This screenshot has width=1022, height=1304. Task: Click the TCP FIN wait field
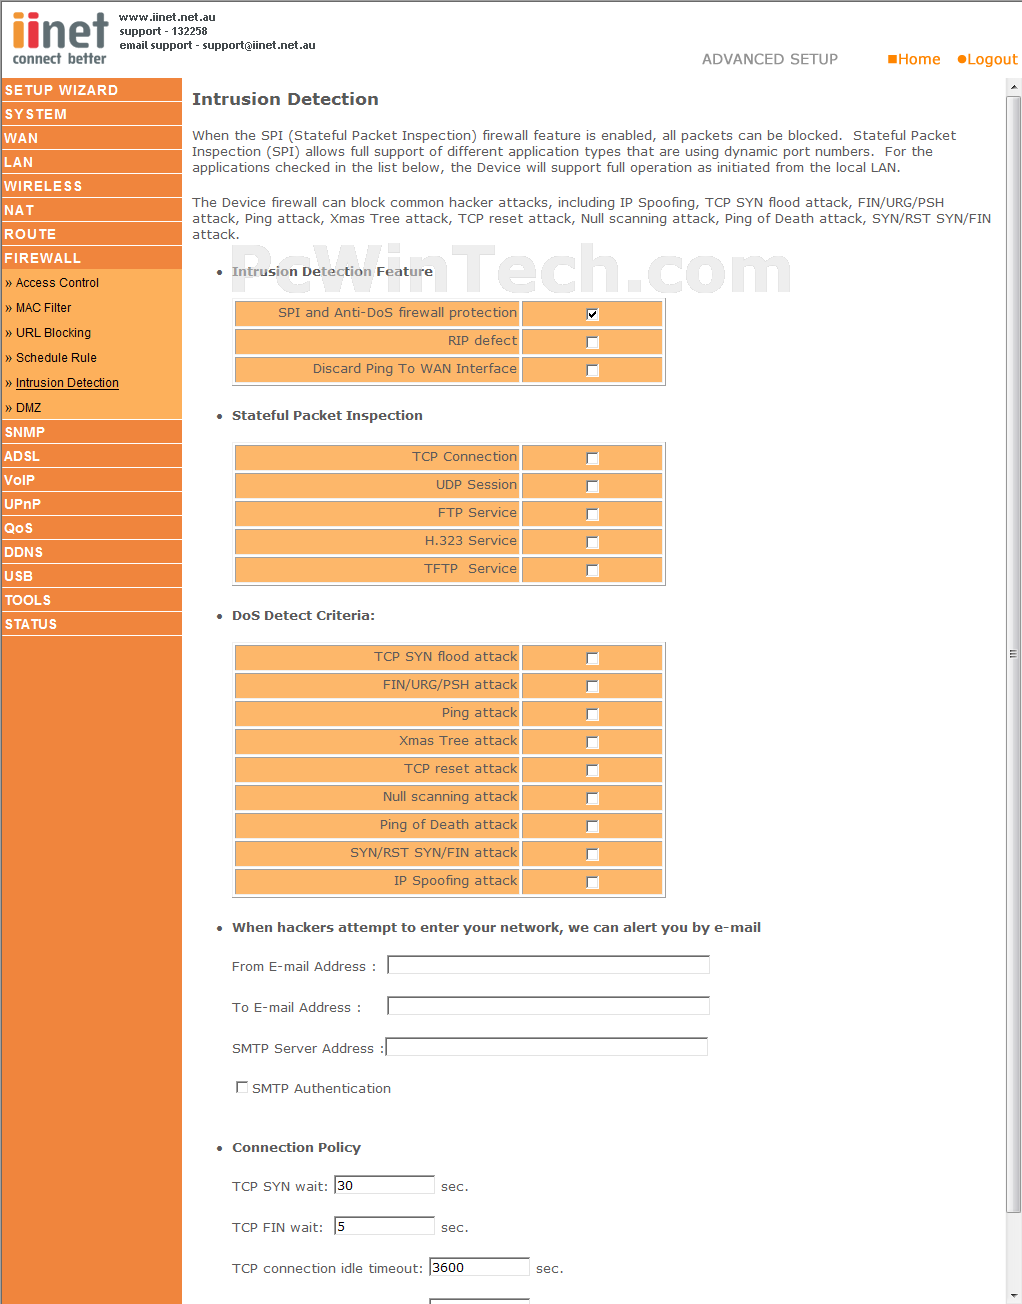384,1226
